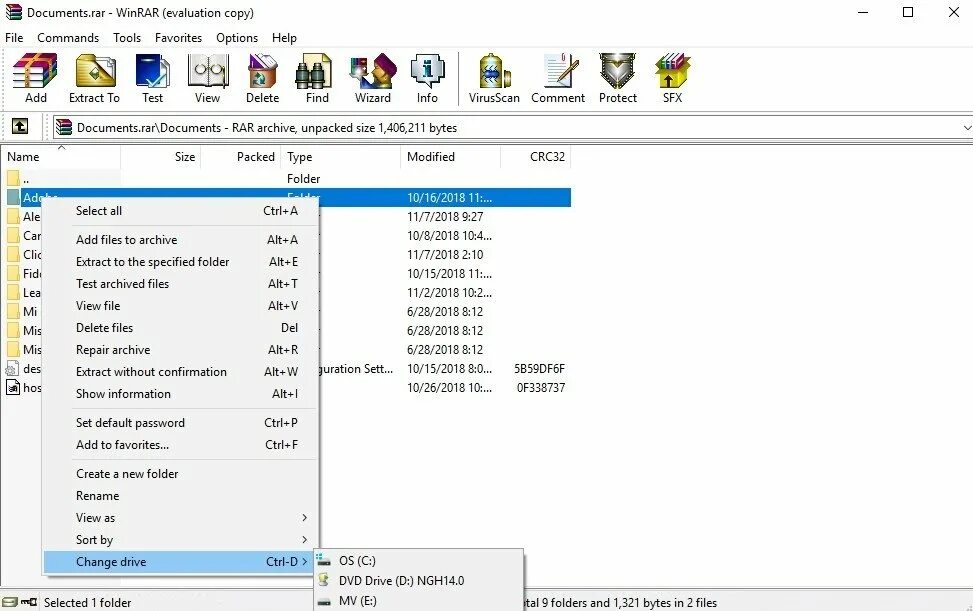Choose Set default password
This screenshot has width=973, height=611.
coord(181,422)
